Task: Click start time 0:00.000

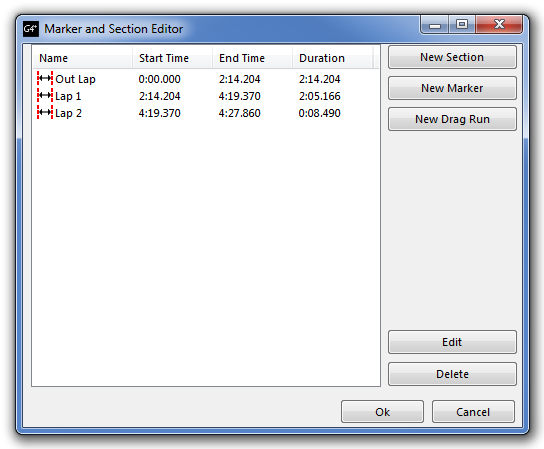Action: click(160, 79)
